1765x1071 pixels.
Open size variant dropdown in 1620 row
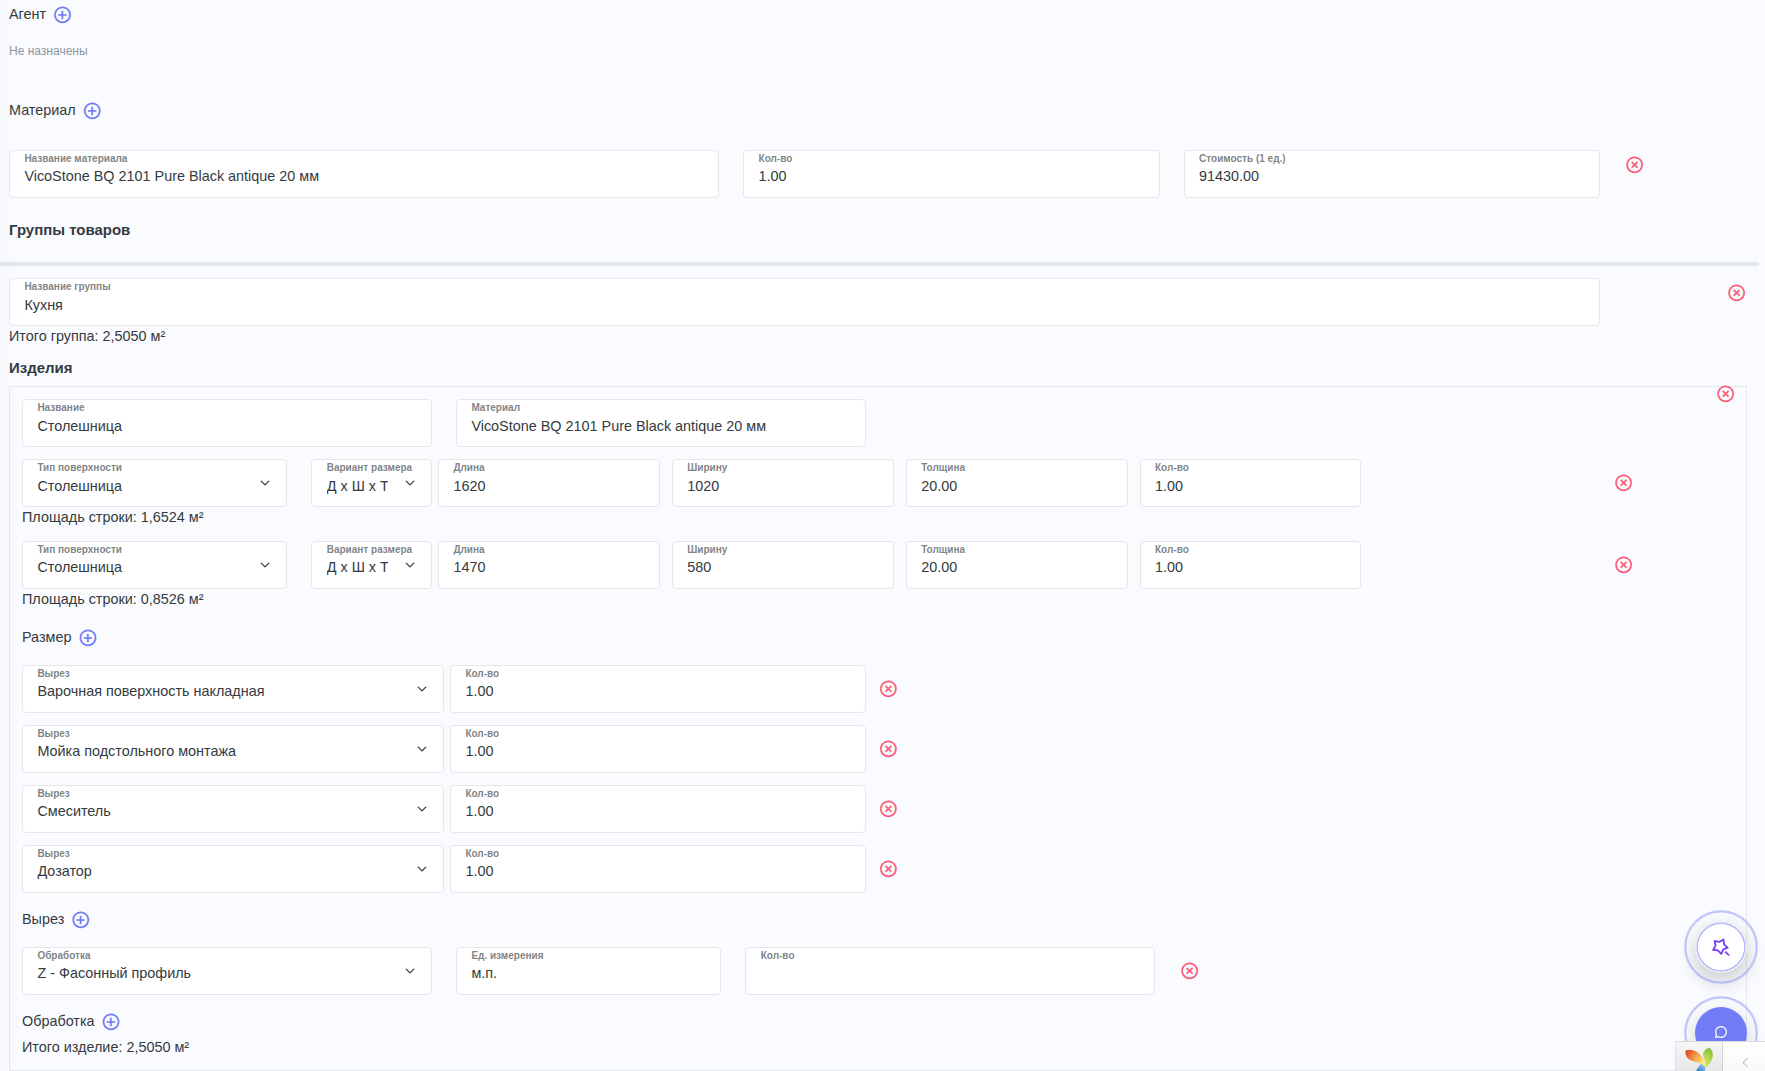point(371,483)
